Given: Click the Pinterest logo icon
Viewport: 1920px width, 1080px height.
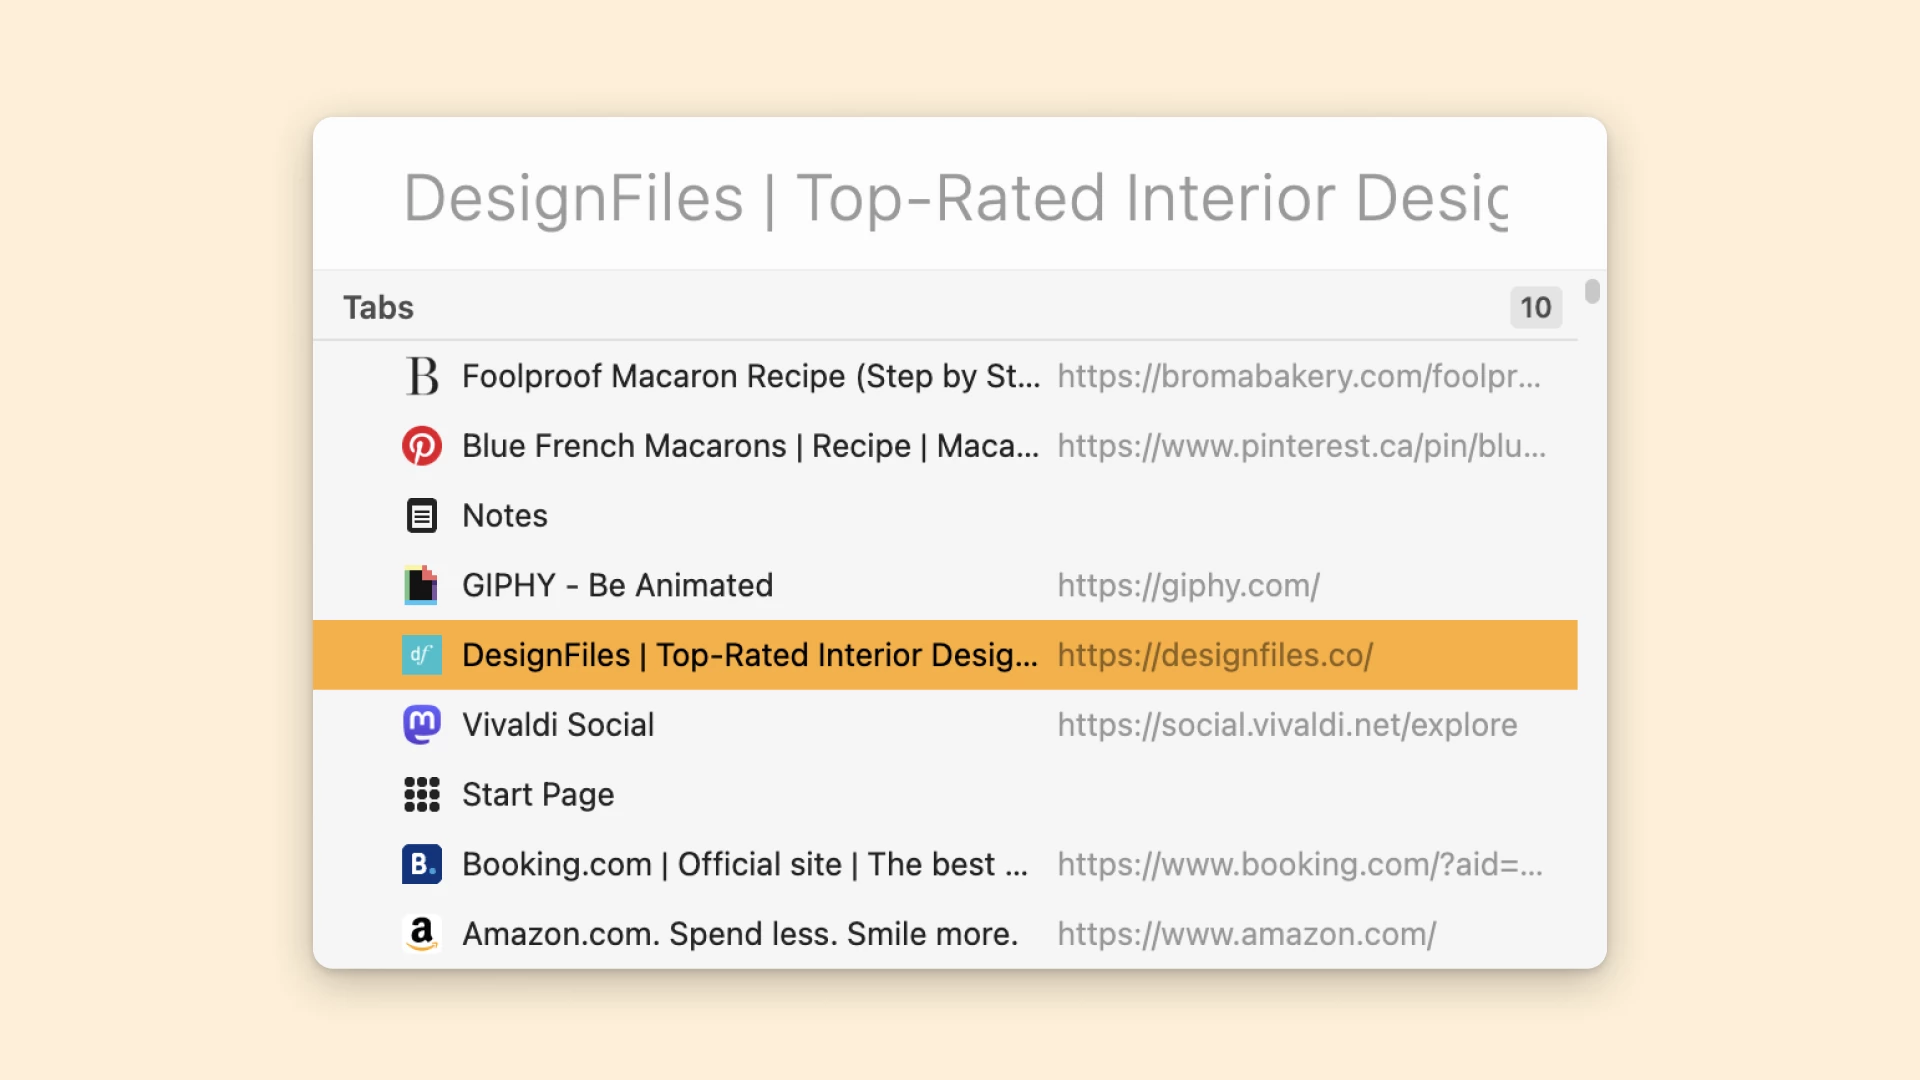Looking at the screenshot, I should coord(422,446).
